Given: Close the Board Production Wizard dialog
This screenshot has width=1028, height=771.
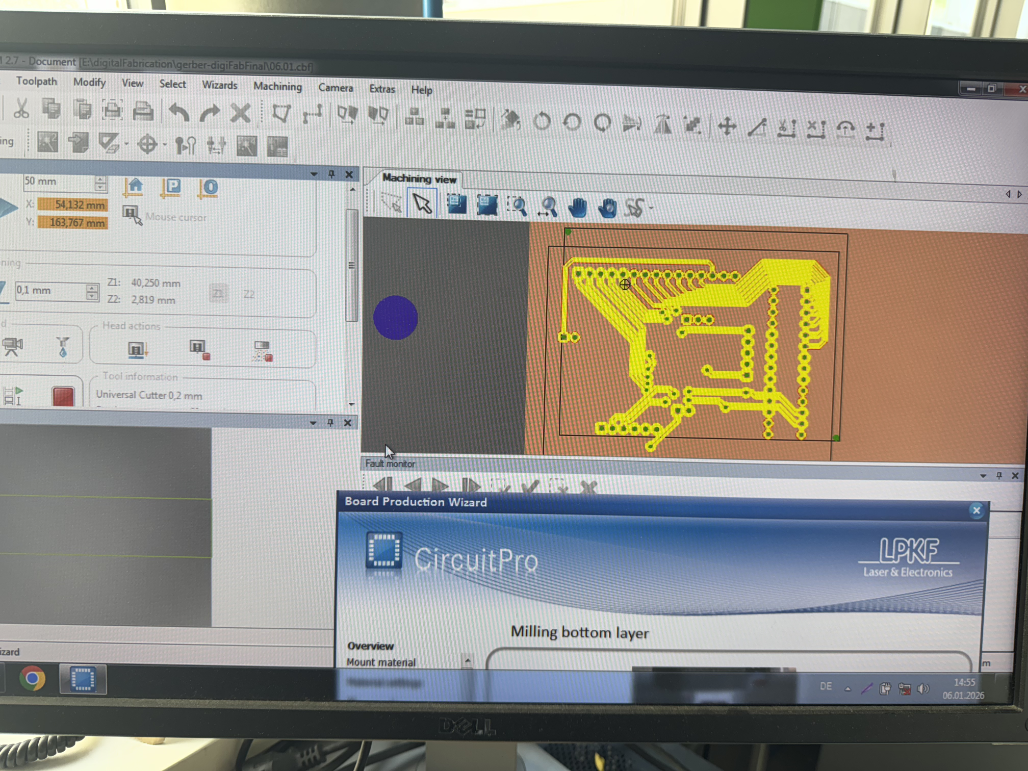Looking at the screenshot, I should click(975, 510).
